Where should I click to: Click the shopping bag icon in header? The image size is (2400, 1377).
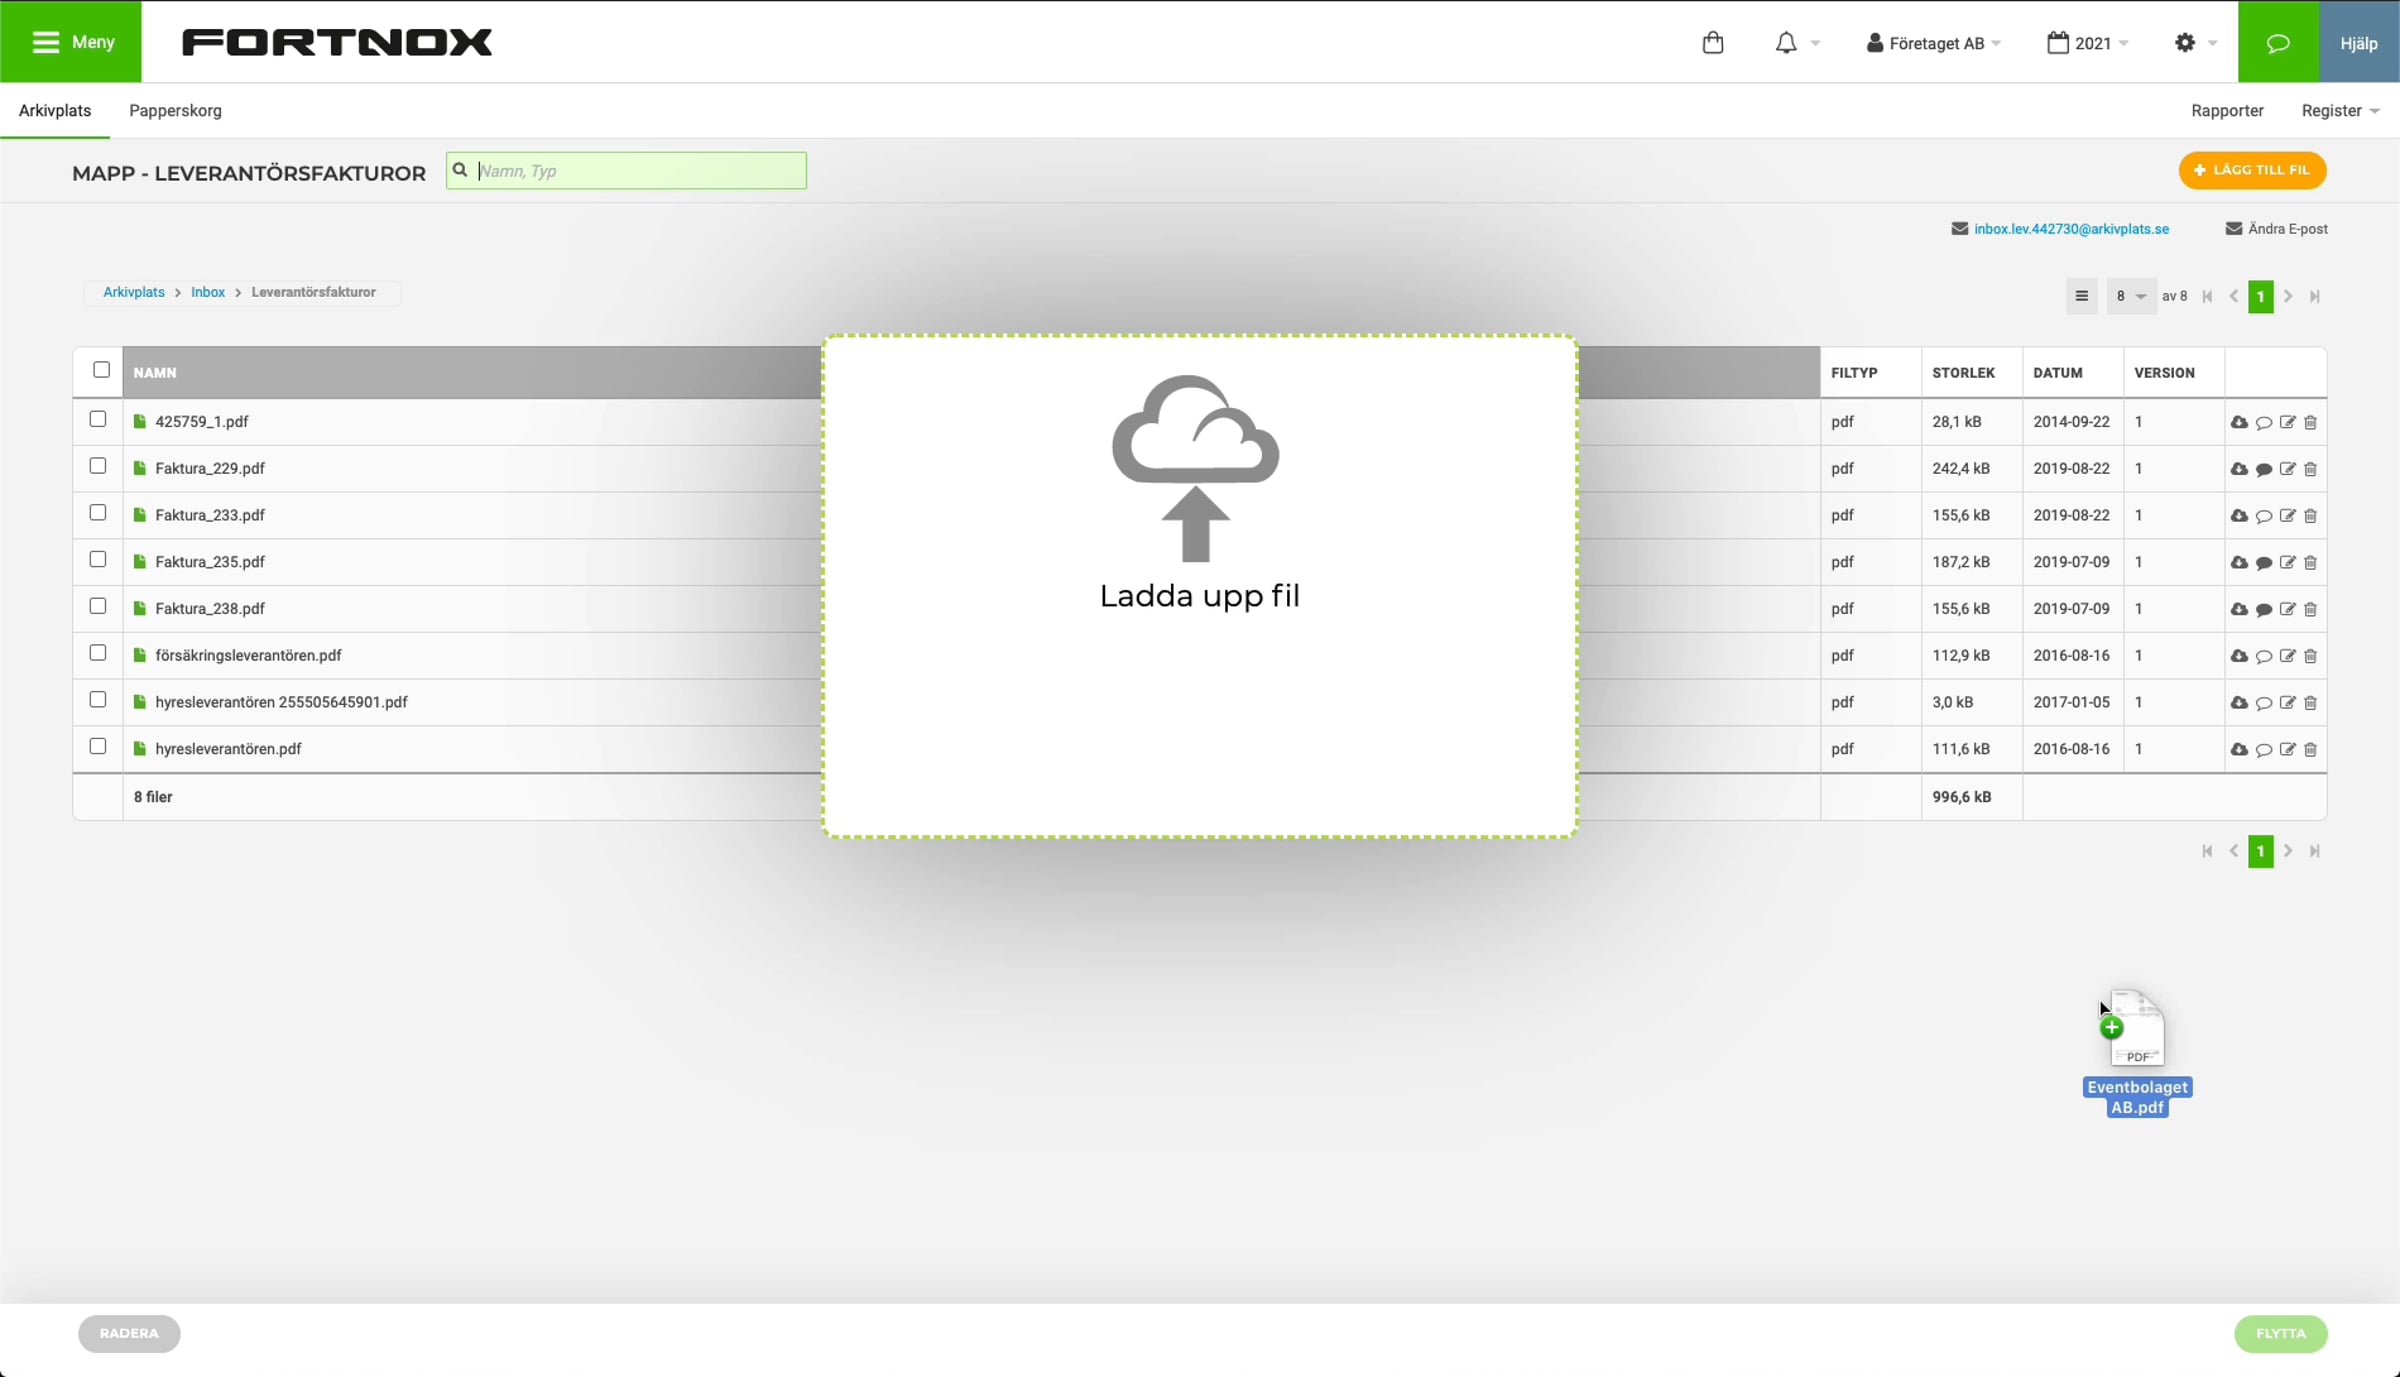[1713, 43]
